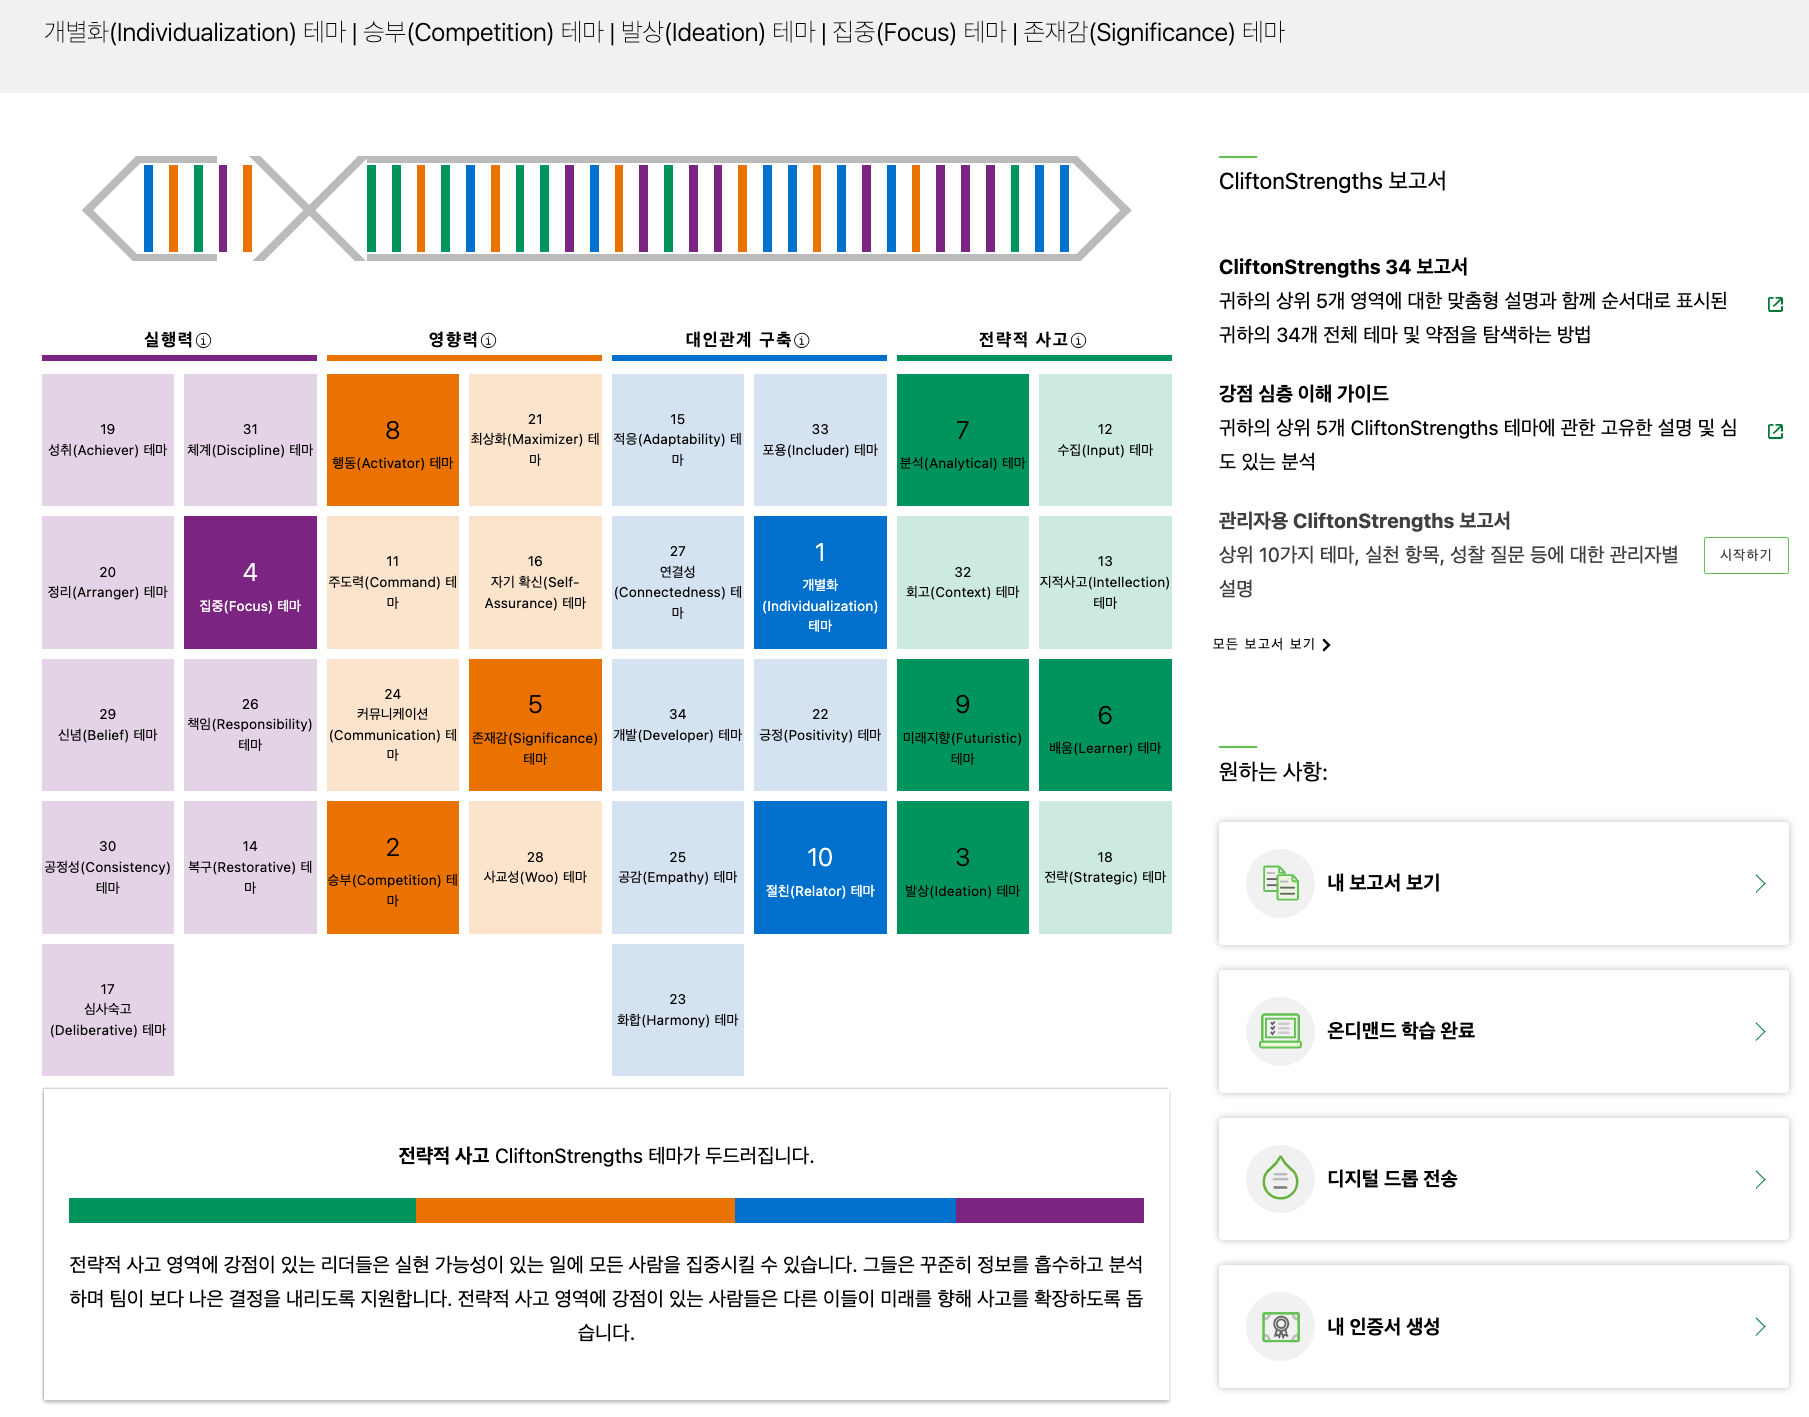Open the CliftonStrengths 34 보고서 title link
1809x1417 pixels.
click(x=1343, y=267)
